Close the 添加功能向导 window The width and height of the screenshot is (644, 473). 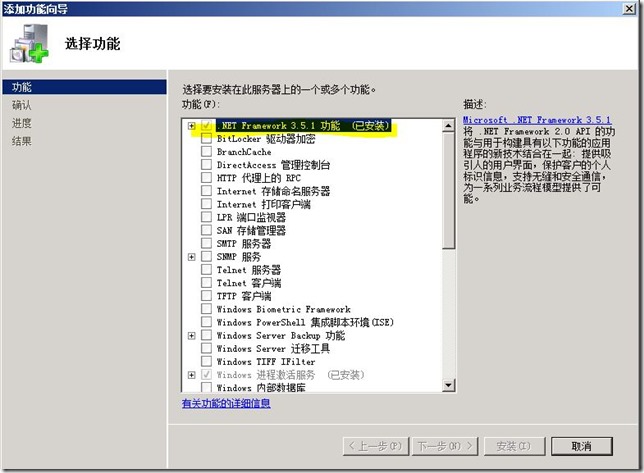pos(629,9)
